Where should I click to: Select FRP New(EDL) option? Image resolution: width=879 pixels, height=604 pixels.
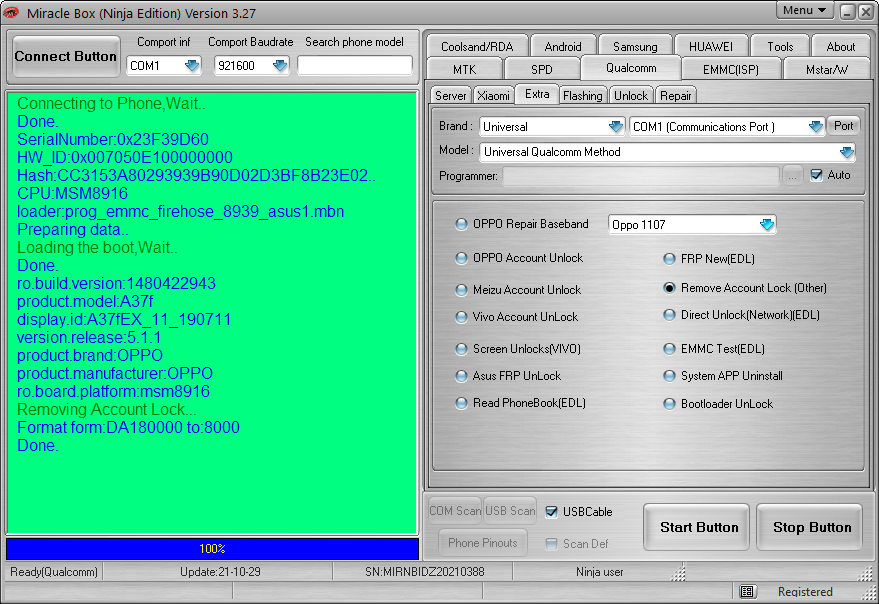669,259
